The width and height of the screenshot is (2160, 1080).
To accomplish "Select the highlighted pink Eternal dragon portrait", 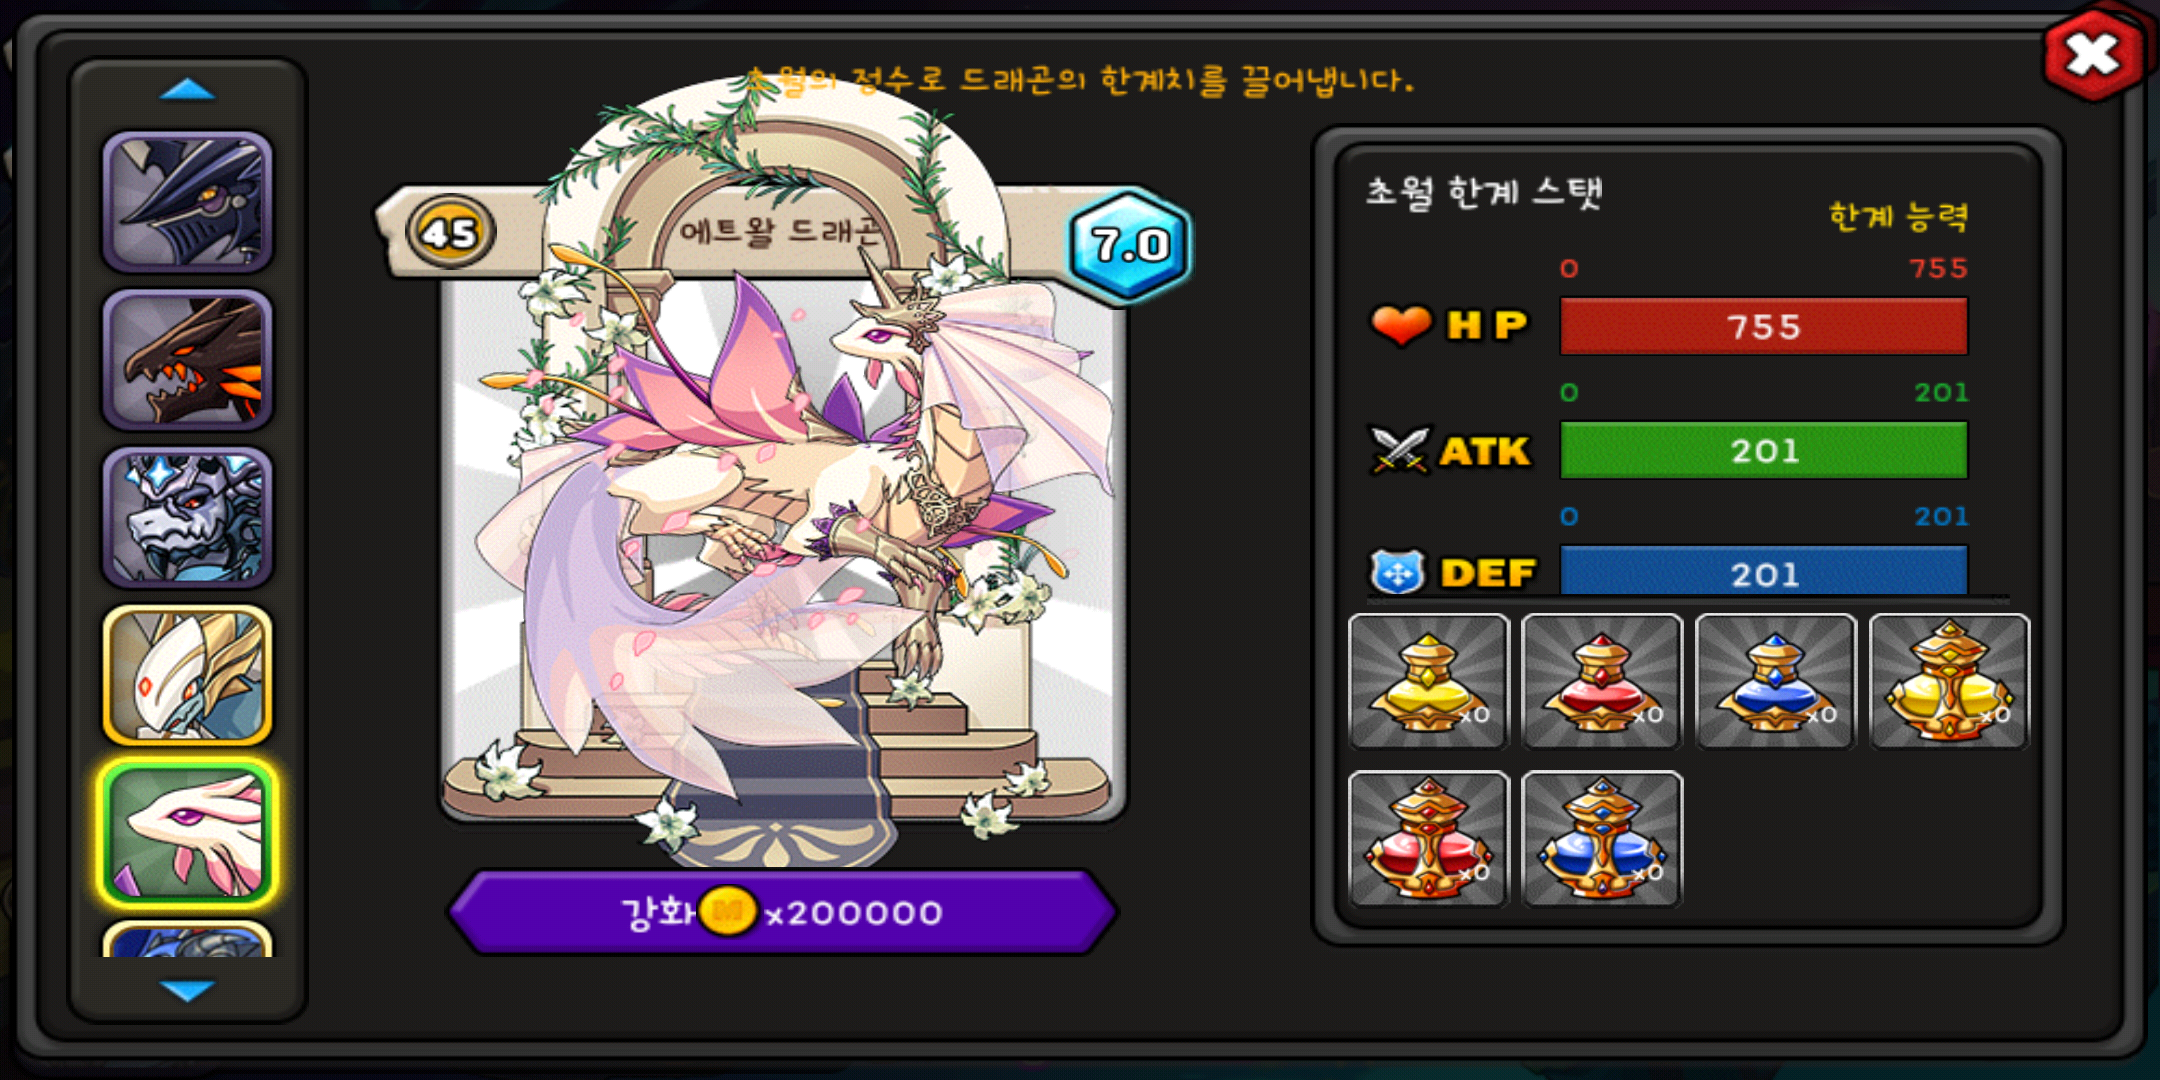I will click(x=187, y=833).
